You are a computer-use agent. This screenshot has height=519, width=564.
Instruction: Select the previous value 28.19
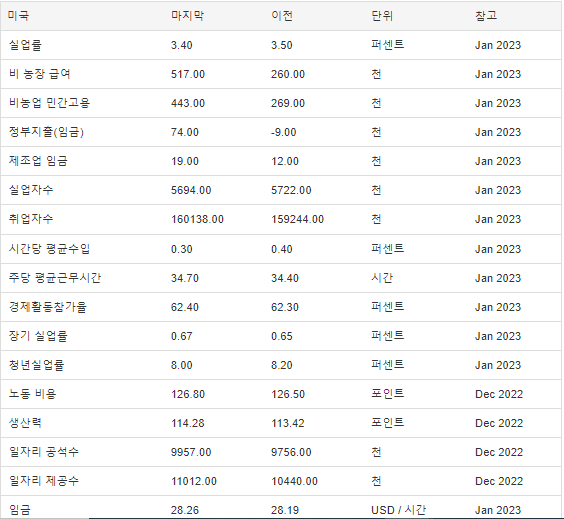pyautogui.click(x=285, y=510)
